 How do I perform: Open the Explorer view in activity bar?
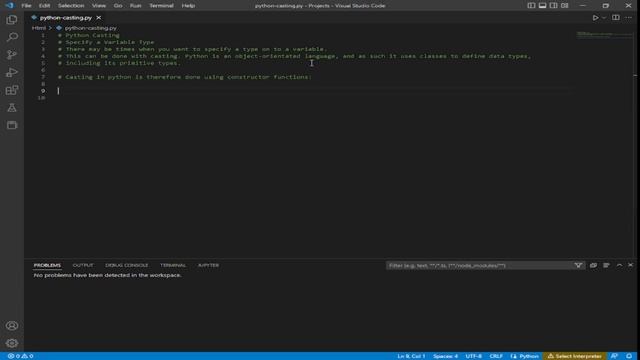[12, 20]
